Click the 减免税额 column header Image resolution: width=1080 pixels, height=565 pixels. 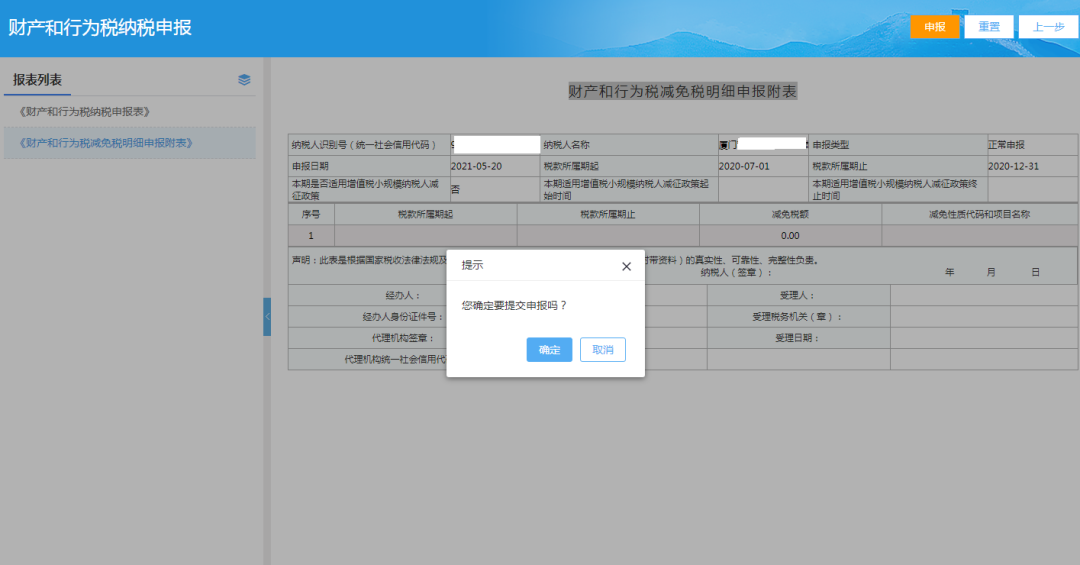pyautogui.click(x=790, y=214)
